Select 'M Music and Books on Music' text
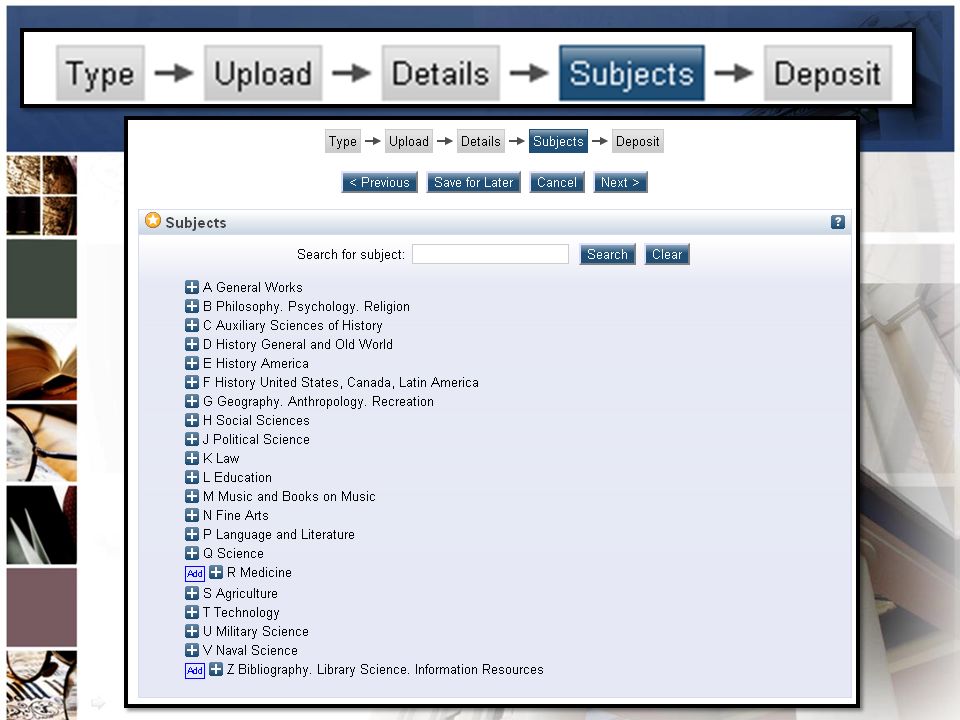Screen dimensions: 960x720 tap(289, 497)
